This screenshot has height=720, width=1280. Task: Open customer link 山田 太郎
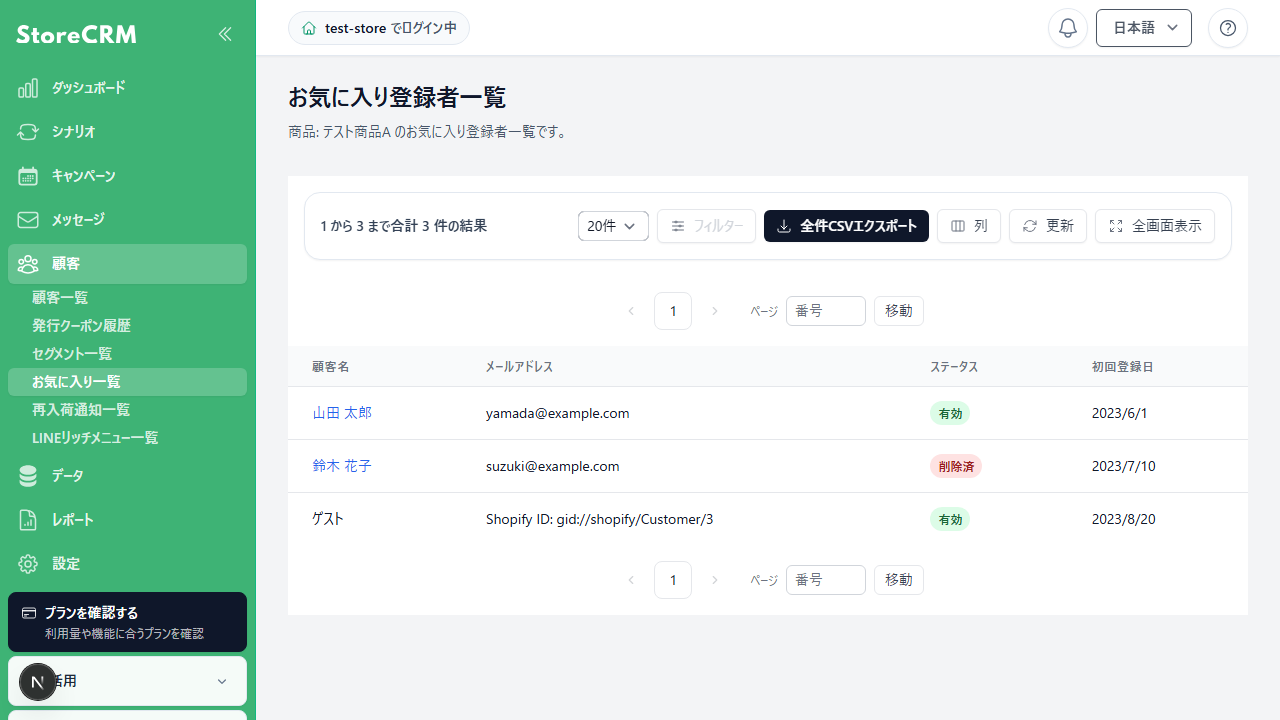[342, 413]
